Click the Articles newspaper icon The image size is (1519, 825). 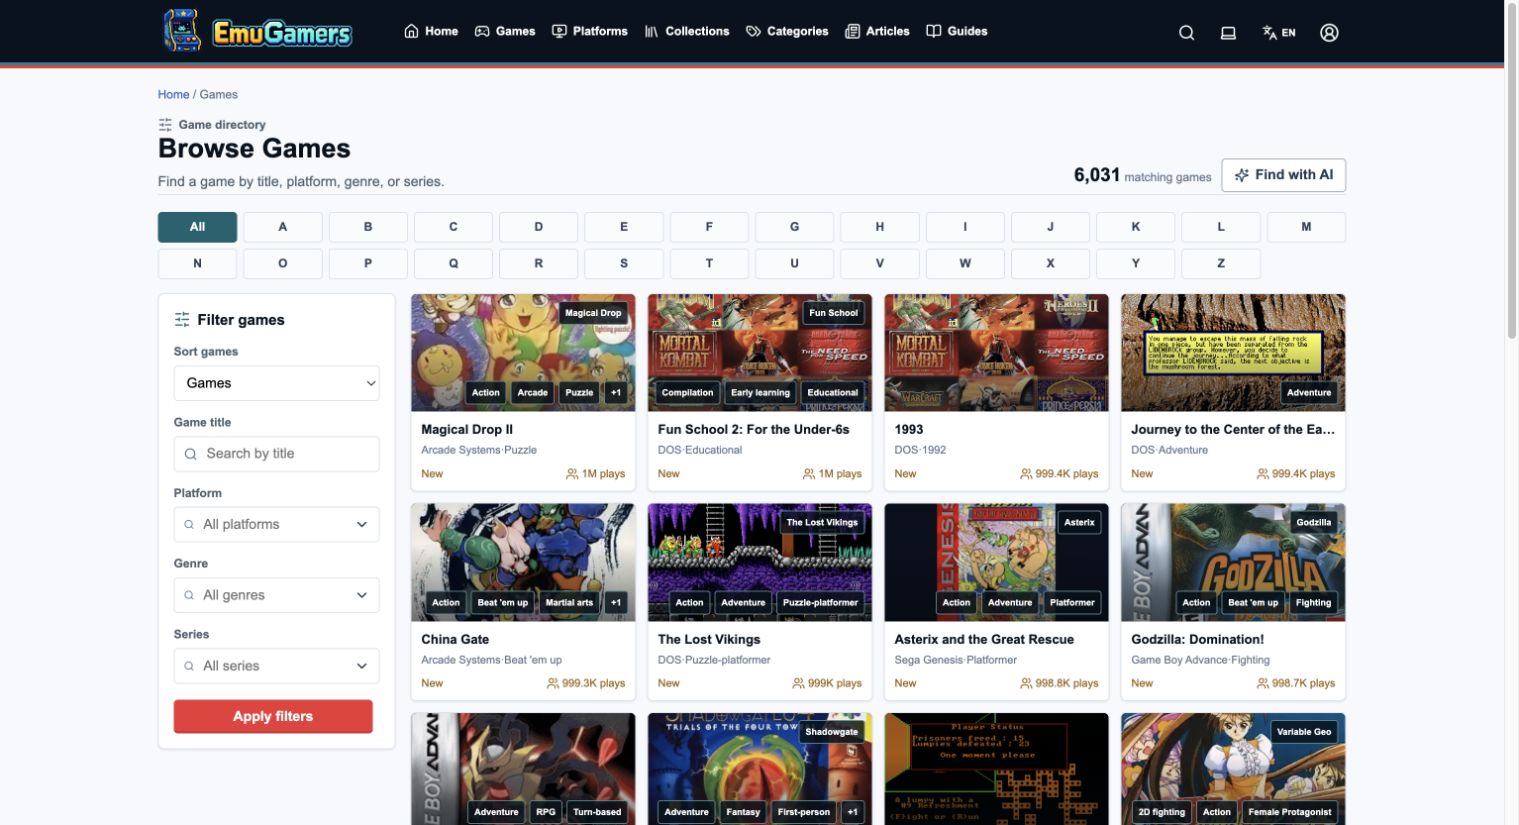[852, 31]
